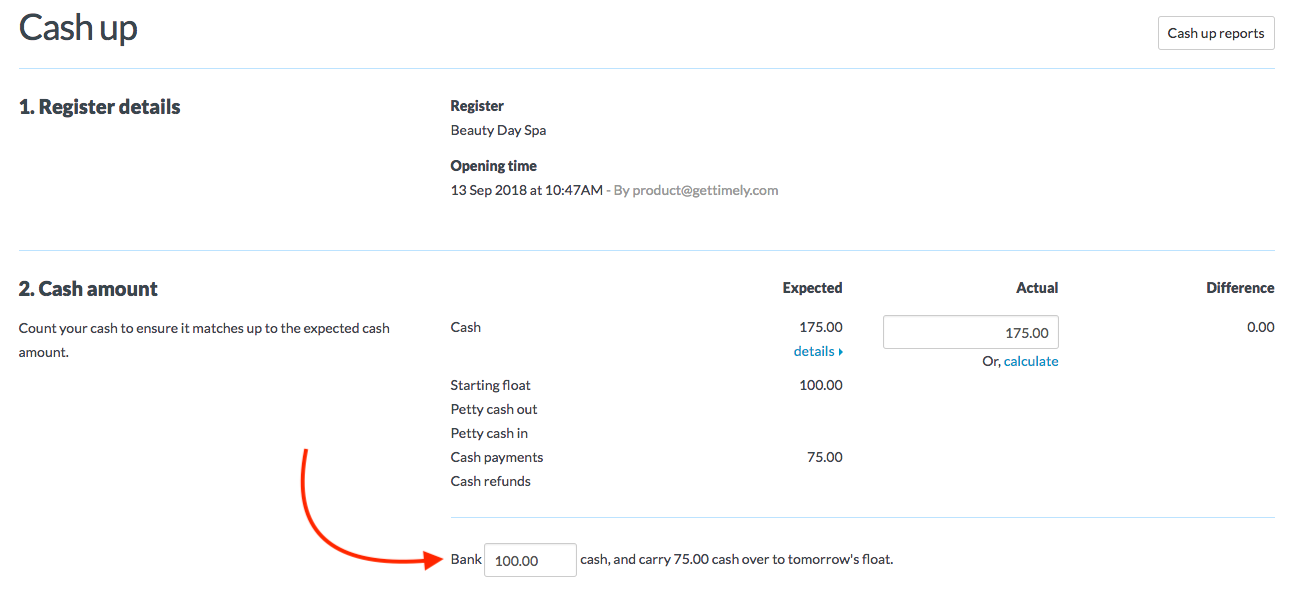Open the Cash up reports page

point(1216,32)
